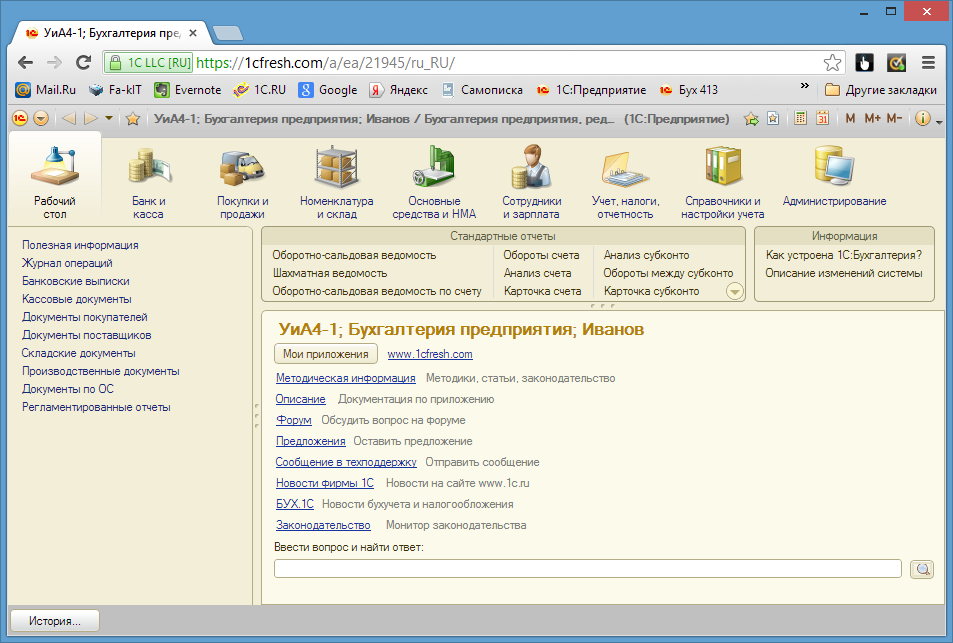Open Регламентированные отчеты in left panel
This screenshot has width=953, height=643.
pos(96,407)
